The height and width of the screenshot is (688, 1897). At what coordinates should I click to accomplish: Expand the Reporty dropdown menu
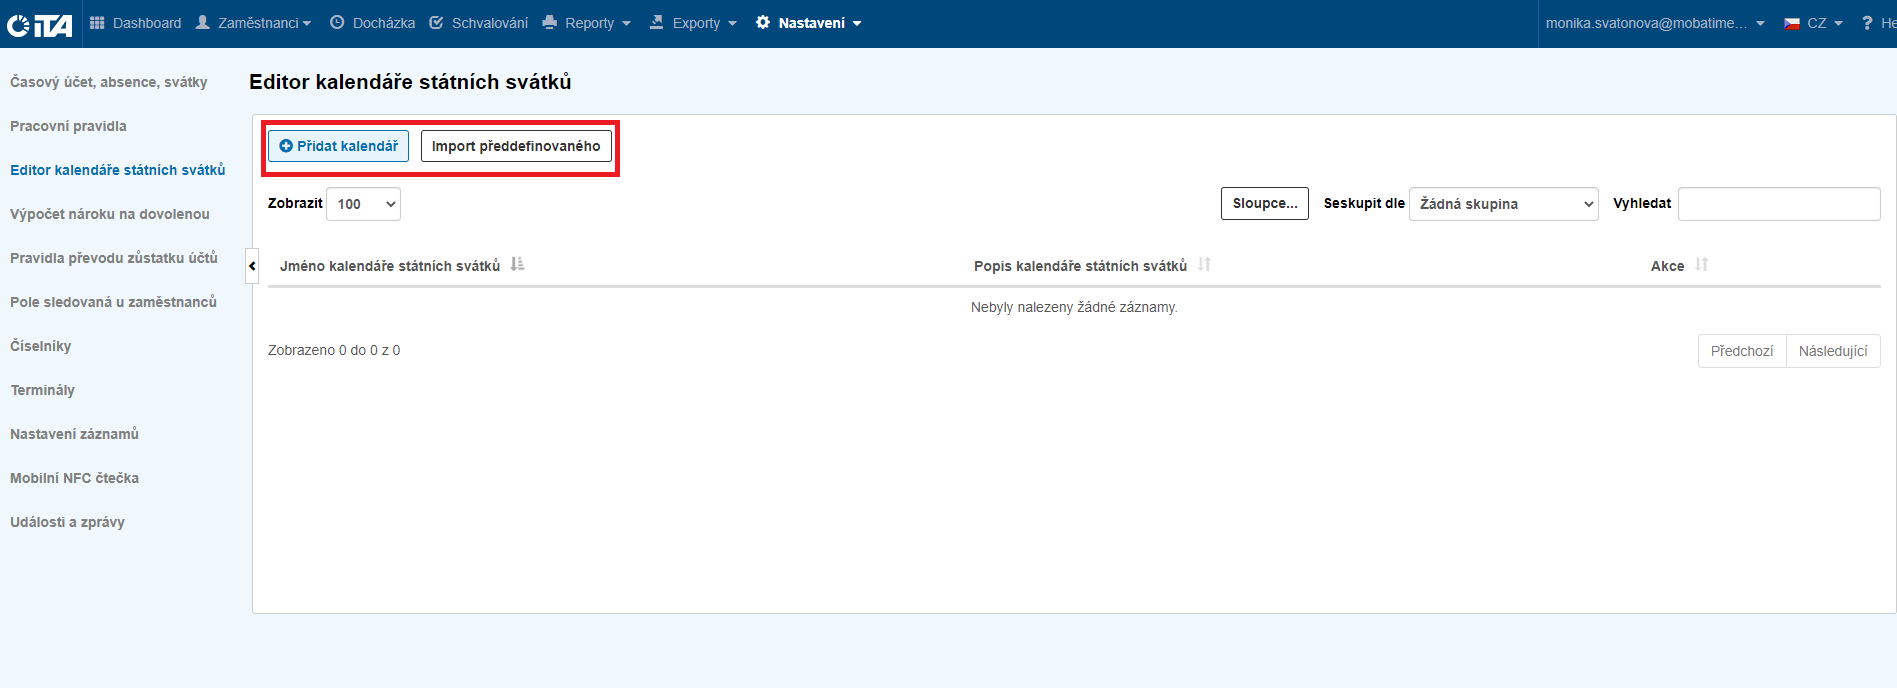[x=587, y=23]
